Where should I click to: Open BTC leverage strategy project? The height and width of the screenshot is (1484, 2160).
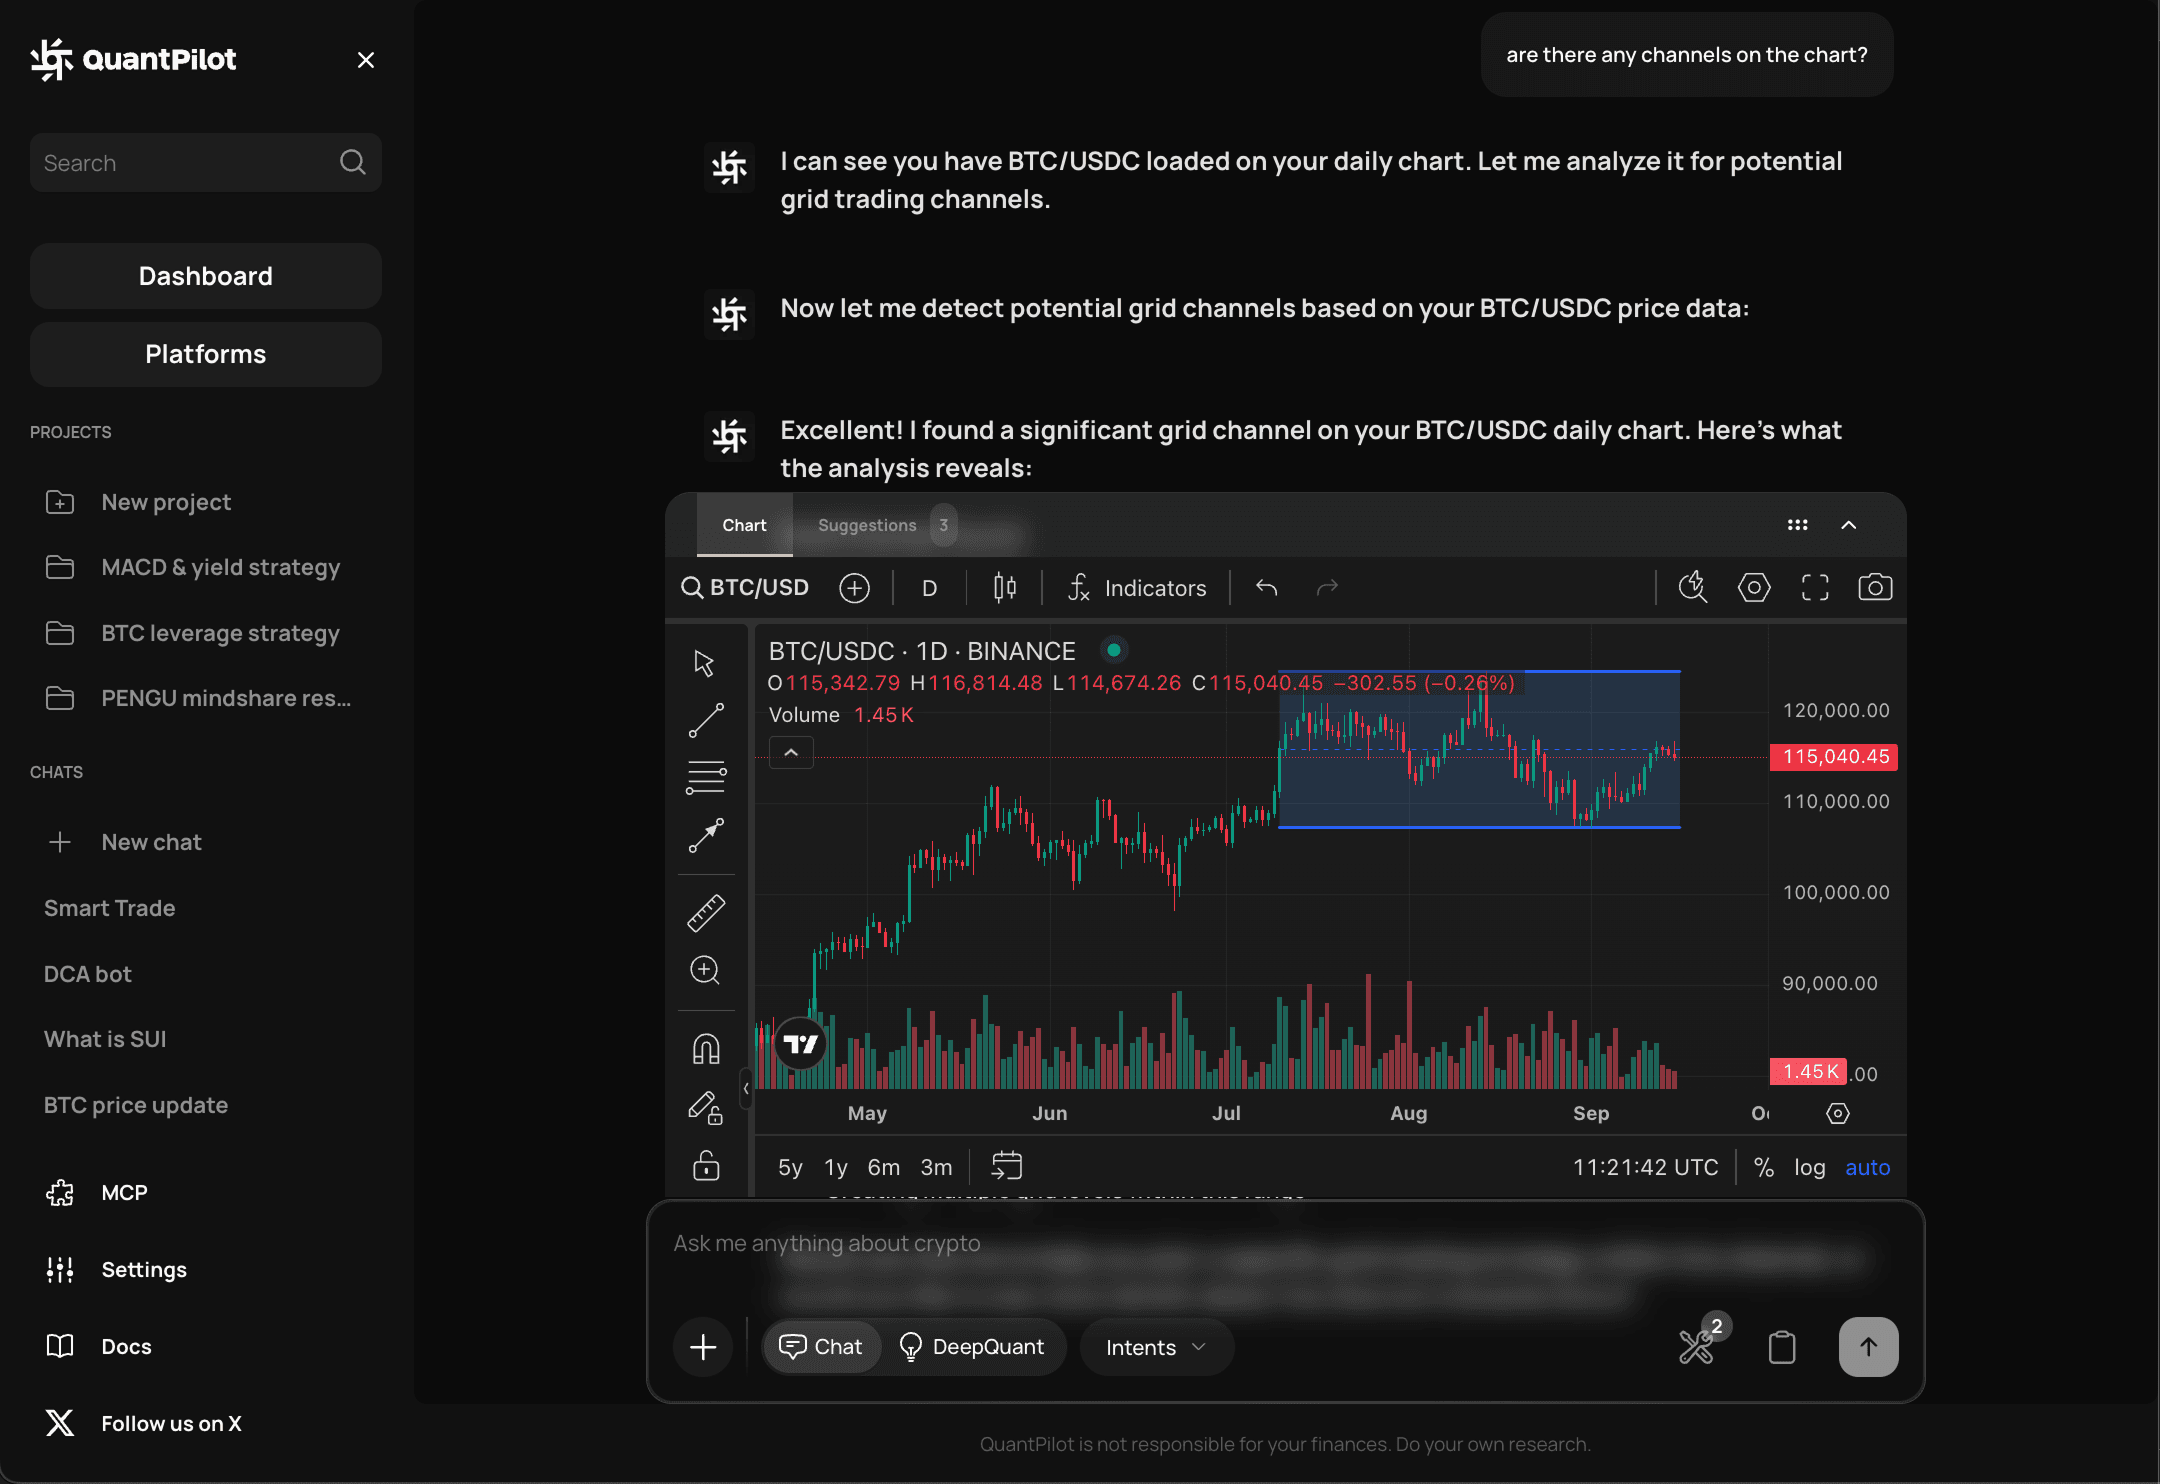(193, 633)
